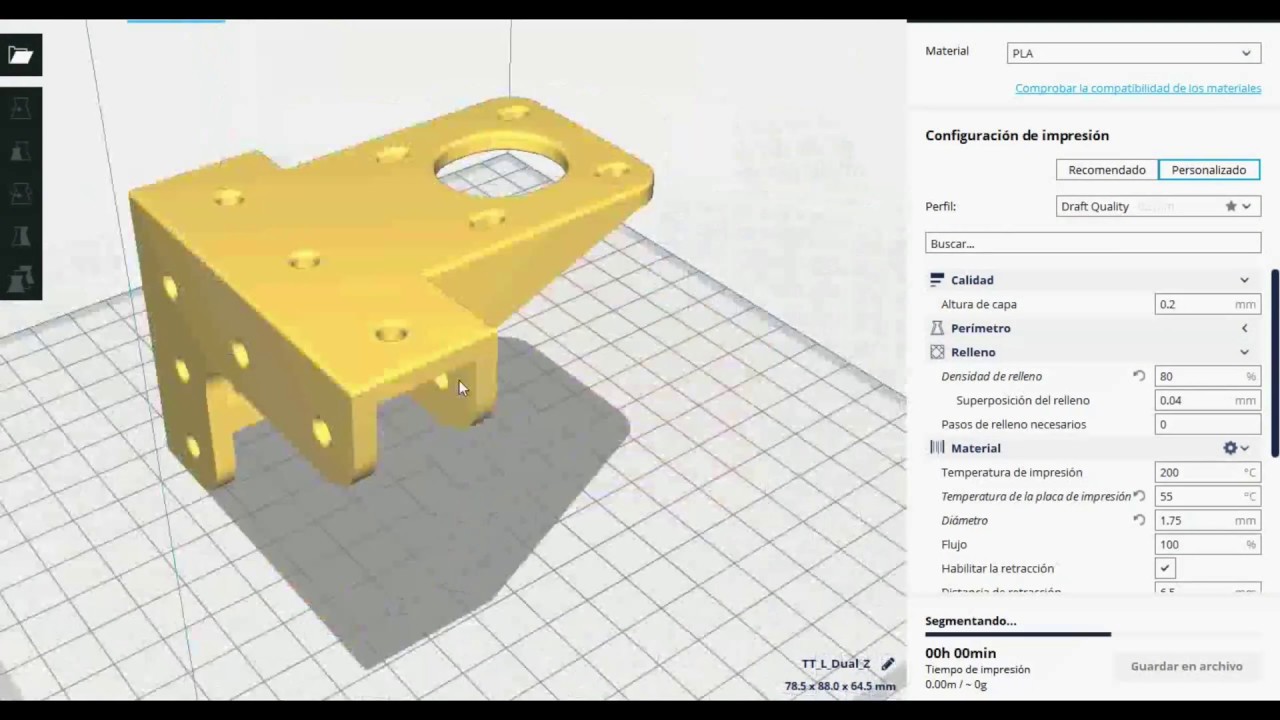Click the Flujo setting label

click(x=954, y=544)
